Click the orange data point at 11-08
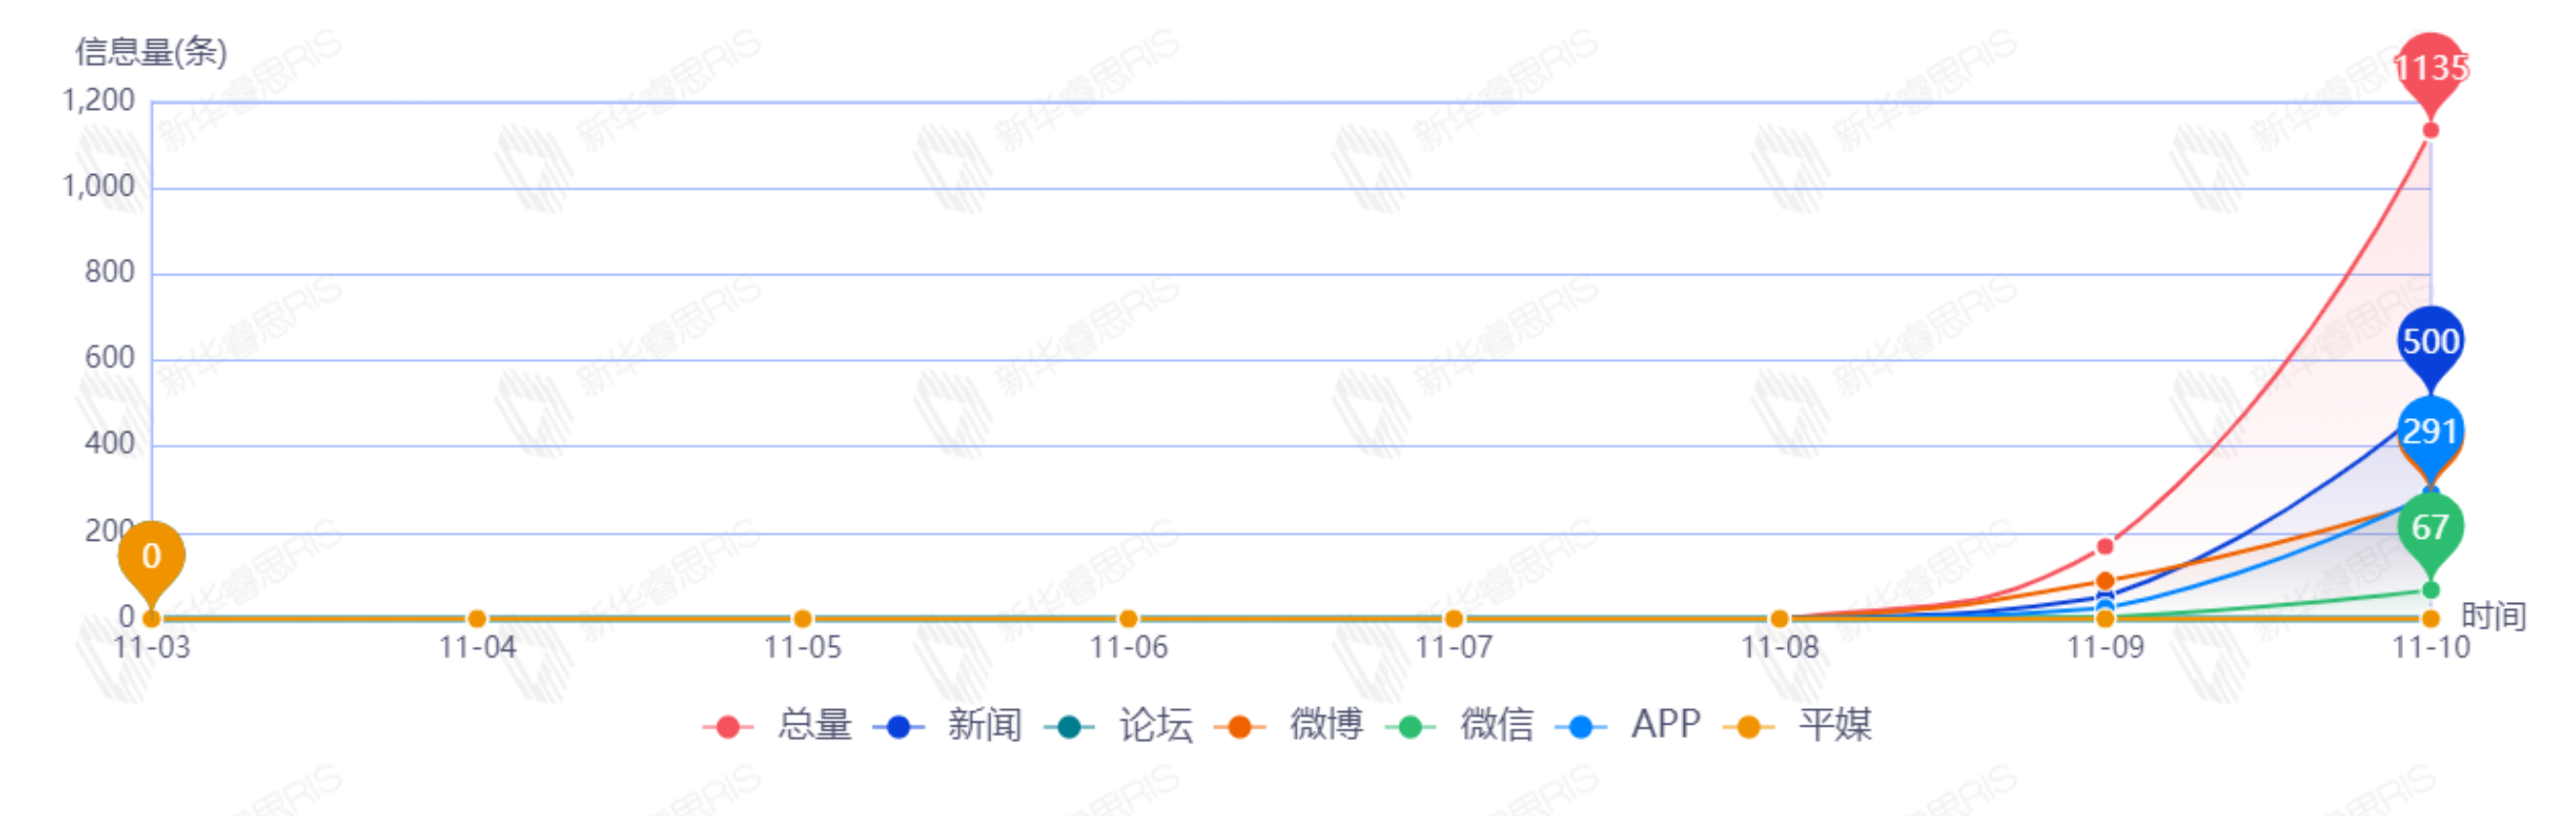 [x=1779, y=619]
